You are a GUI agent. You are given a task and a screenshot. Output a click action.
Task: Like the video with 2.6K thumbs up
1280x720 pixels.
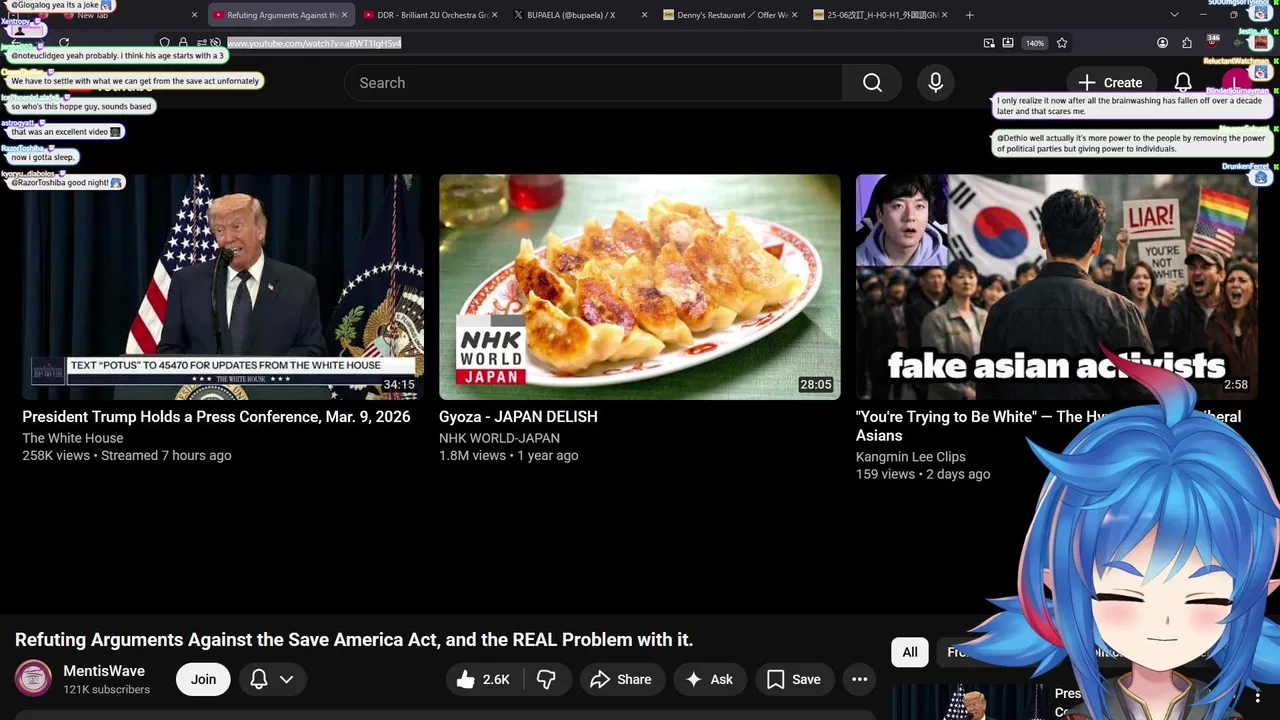pos(484,679)
